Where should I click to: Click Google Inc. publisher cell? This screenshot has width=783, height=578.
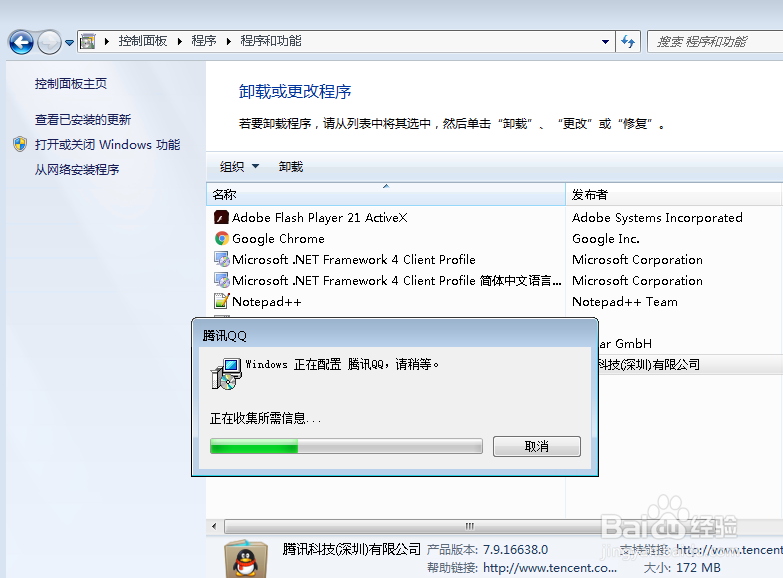(606, 238)
